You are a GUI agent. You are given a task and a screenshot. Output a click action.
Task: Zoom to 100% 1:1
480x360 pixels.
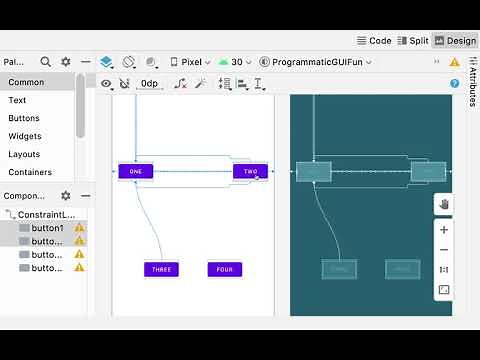click(444, 270)
